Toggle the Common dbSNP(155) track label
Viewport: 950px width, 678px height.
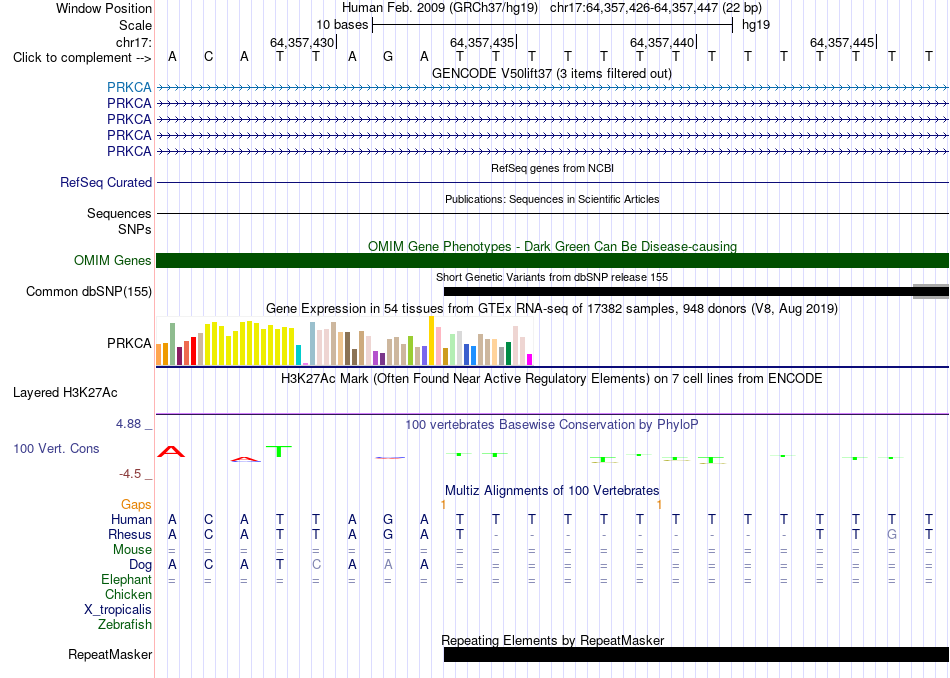[88, 291]
